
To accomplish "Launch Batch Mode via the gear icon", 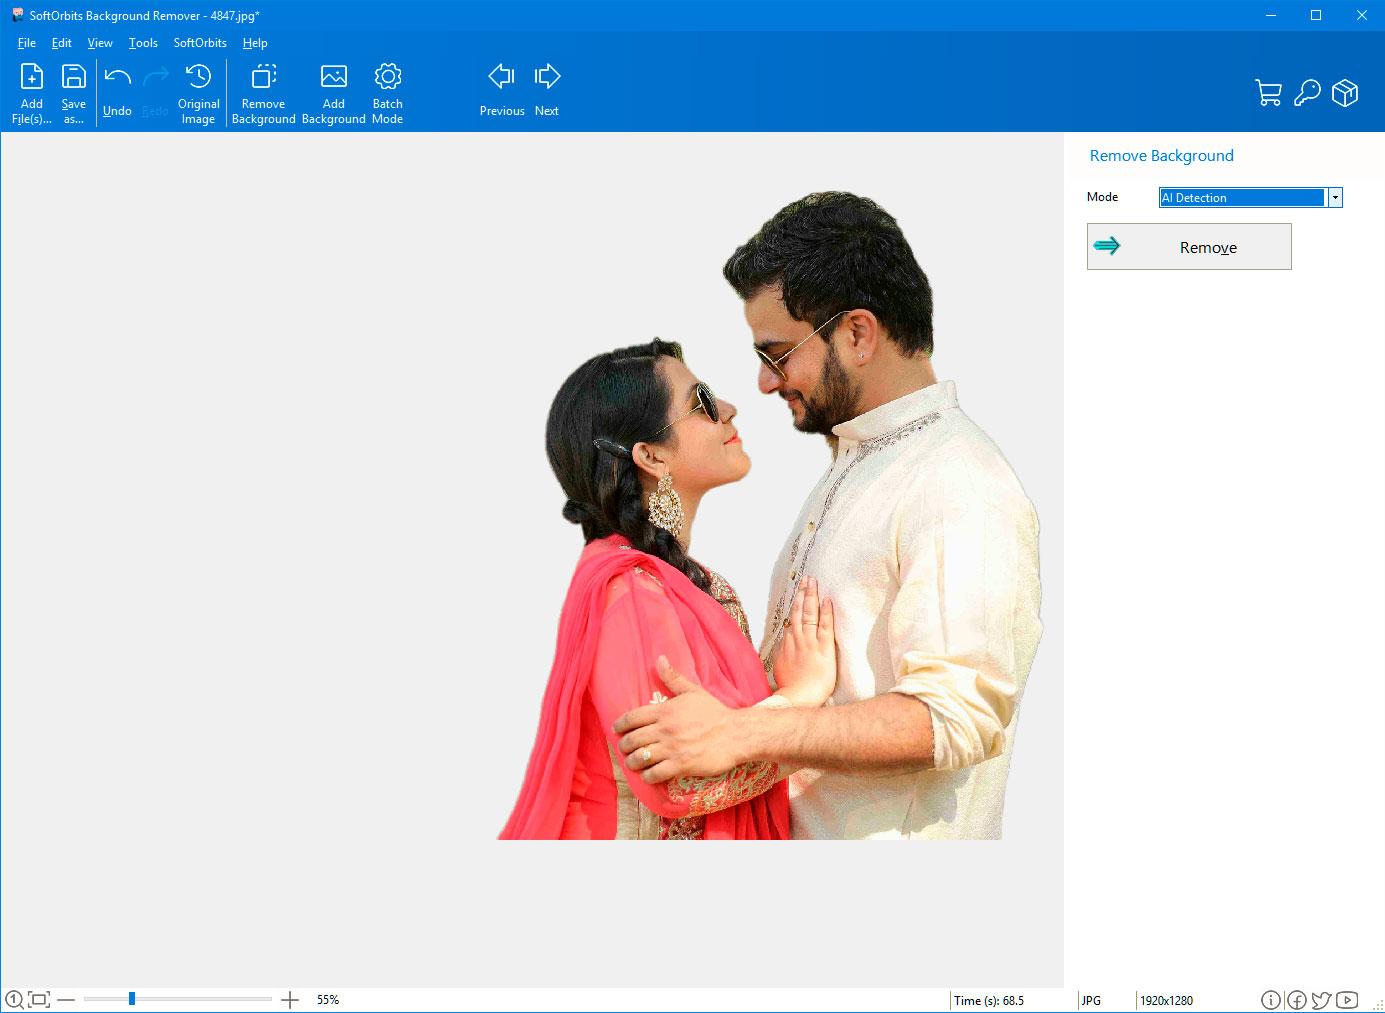I will point(387,76).
